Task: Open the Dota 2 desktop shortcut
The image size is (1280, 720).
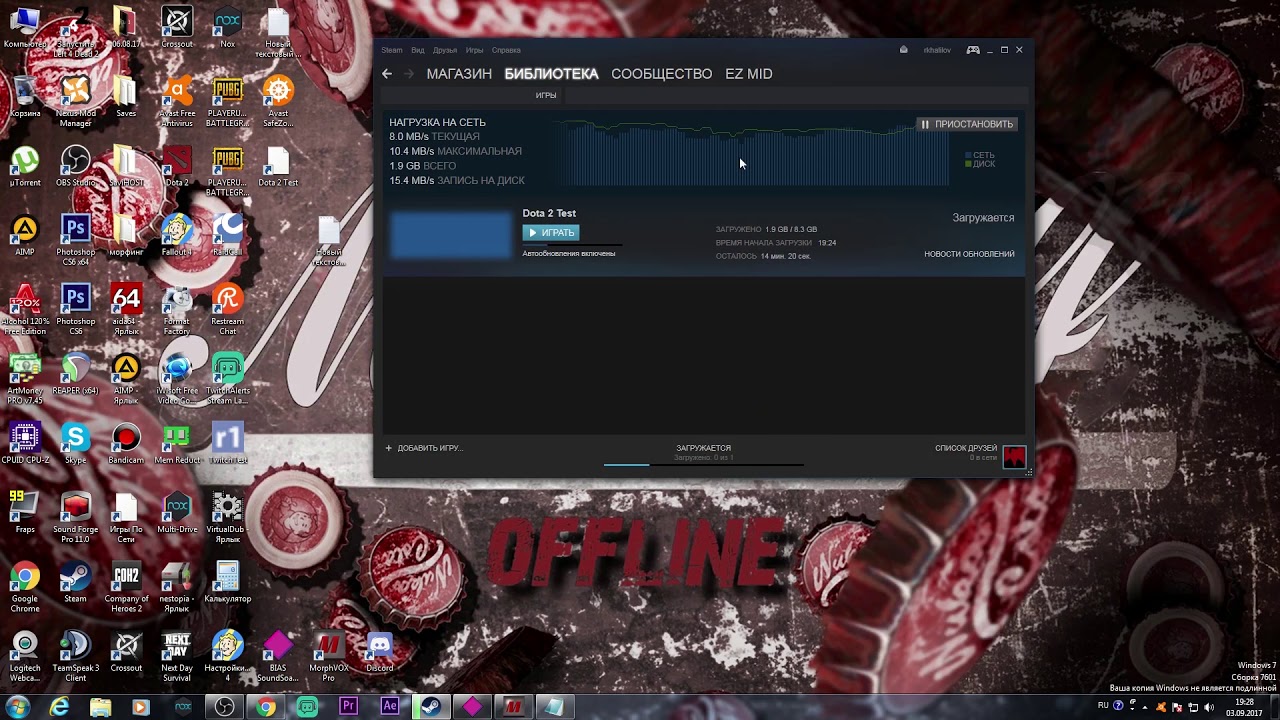Action: pos(177,166)
